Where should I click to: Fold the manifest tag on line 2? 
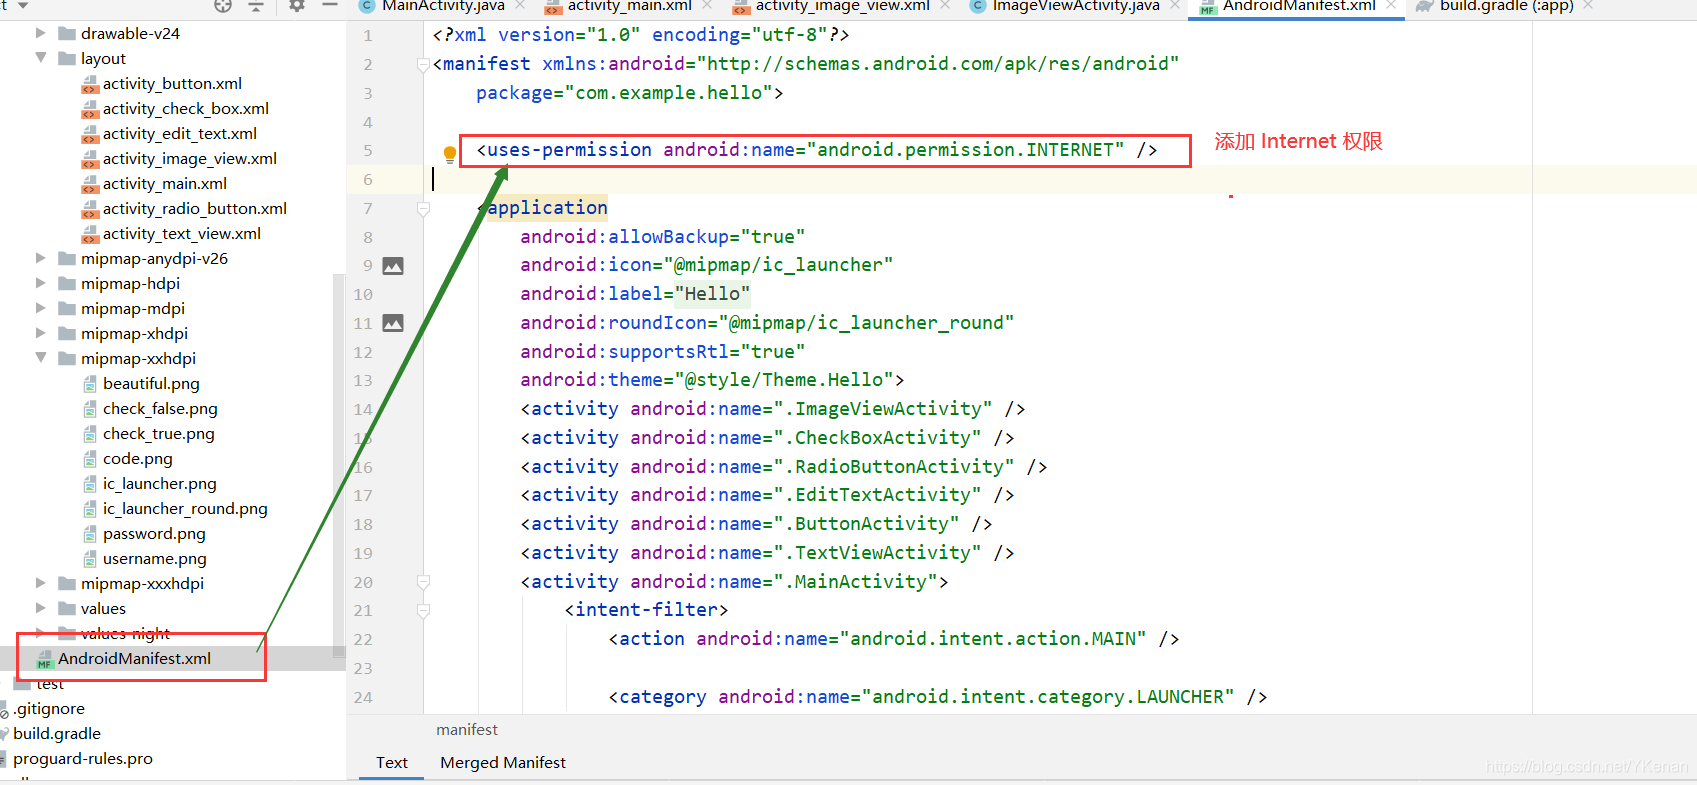coord(423,64)
